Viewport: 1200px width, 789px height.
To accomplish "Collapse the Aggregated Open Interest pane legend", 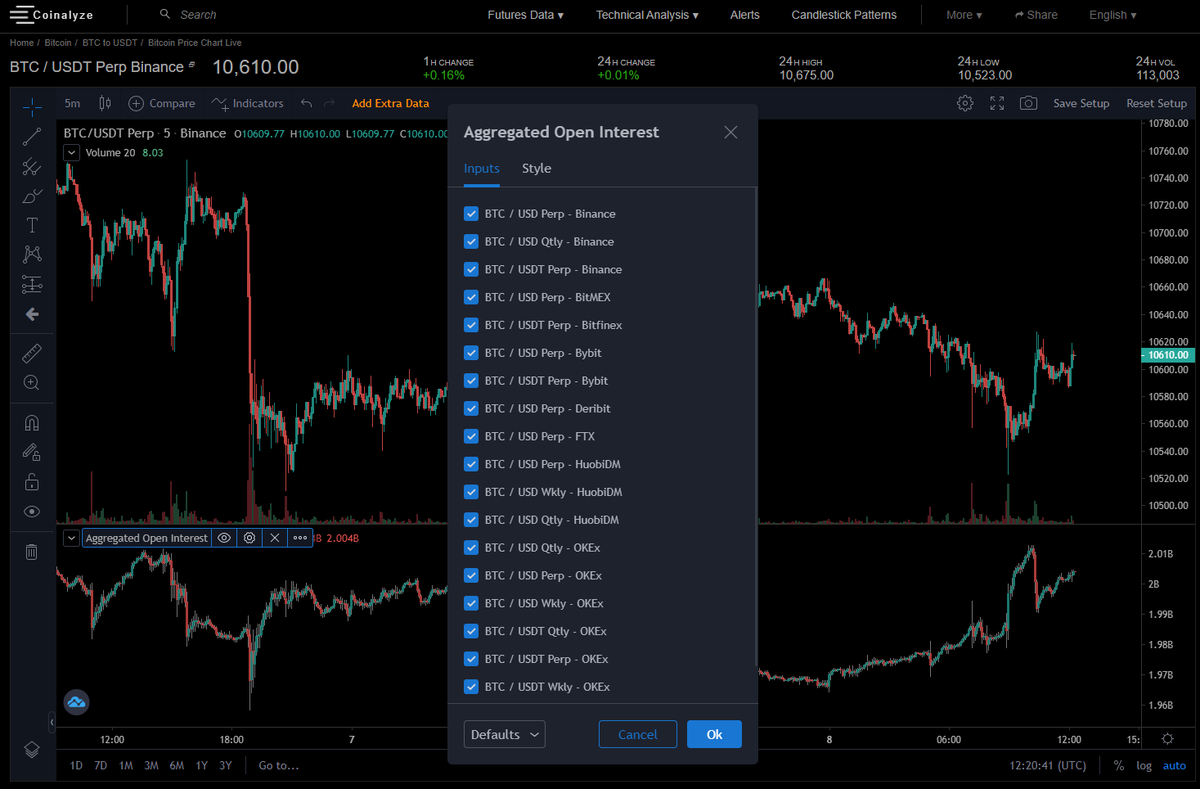I will pos(71,538).
